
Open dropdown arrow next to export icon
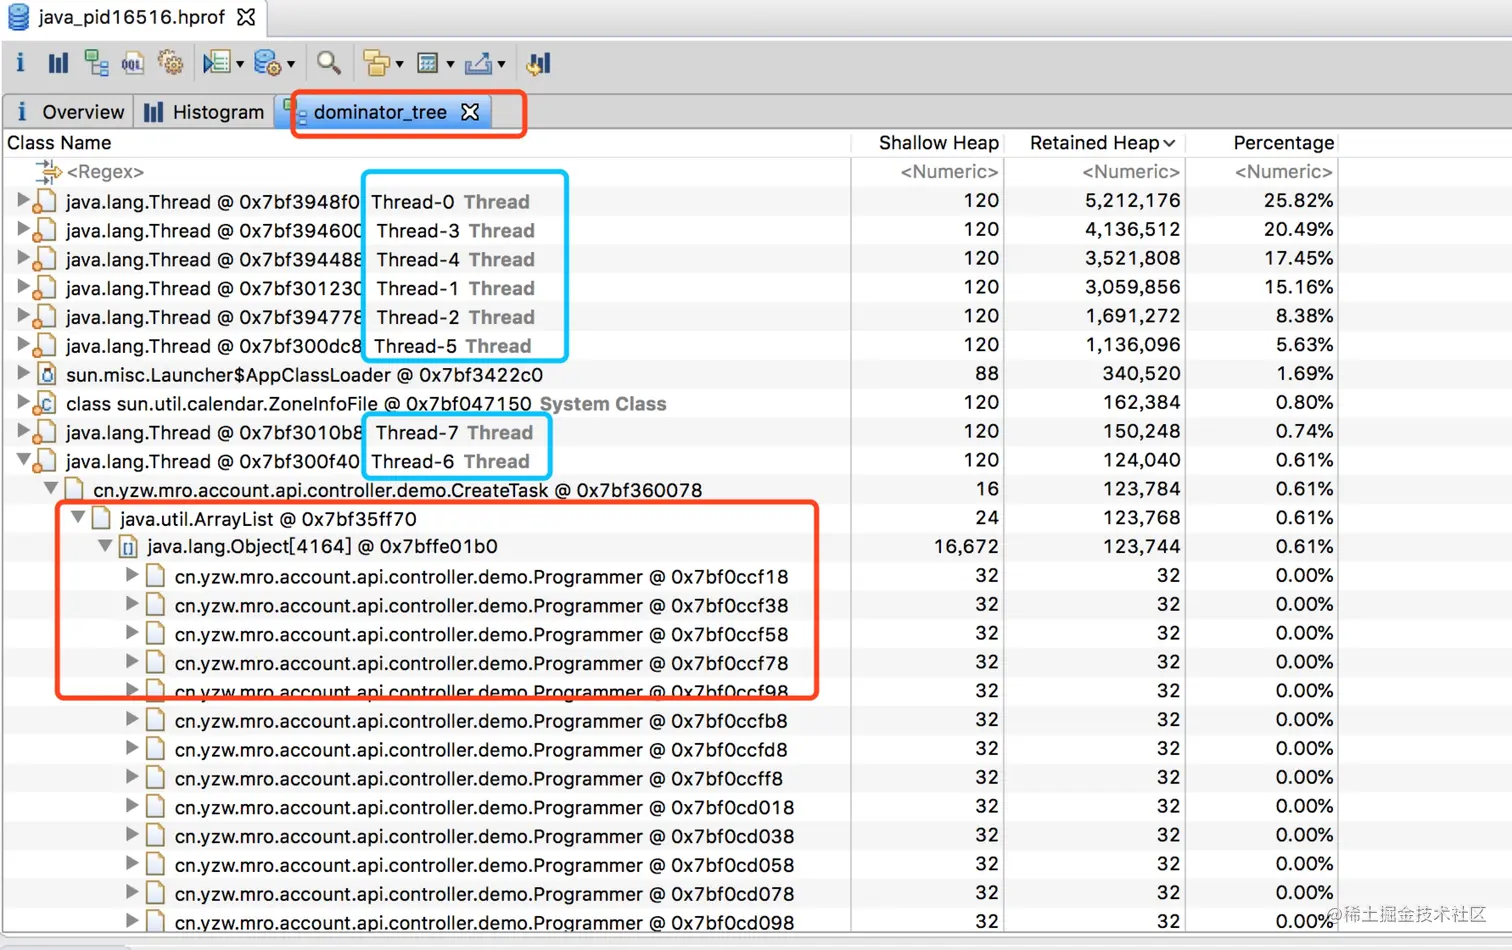tap(501, 65)
